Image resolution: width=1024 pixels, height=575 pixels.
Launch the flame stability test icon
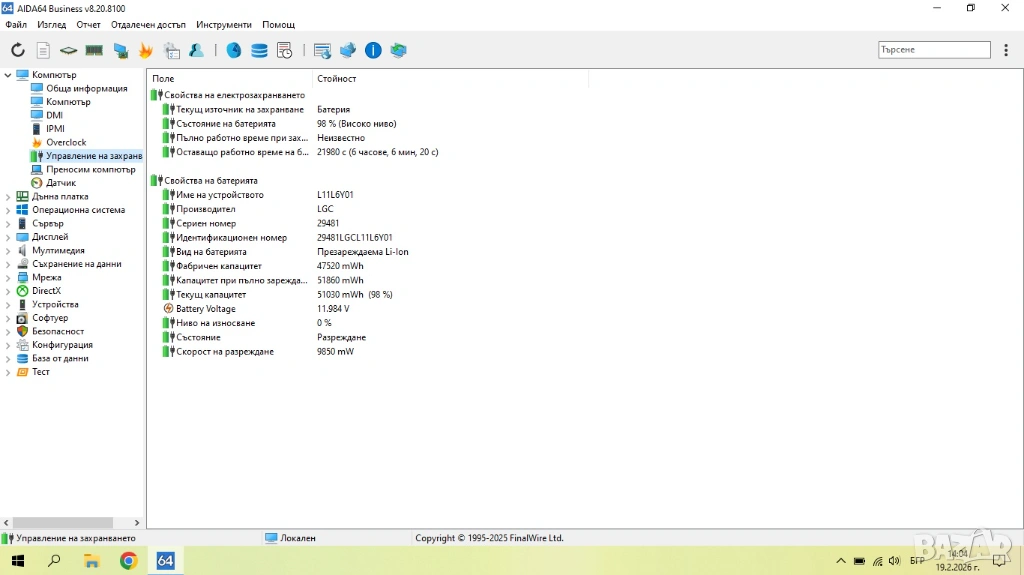[146, 50]
